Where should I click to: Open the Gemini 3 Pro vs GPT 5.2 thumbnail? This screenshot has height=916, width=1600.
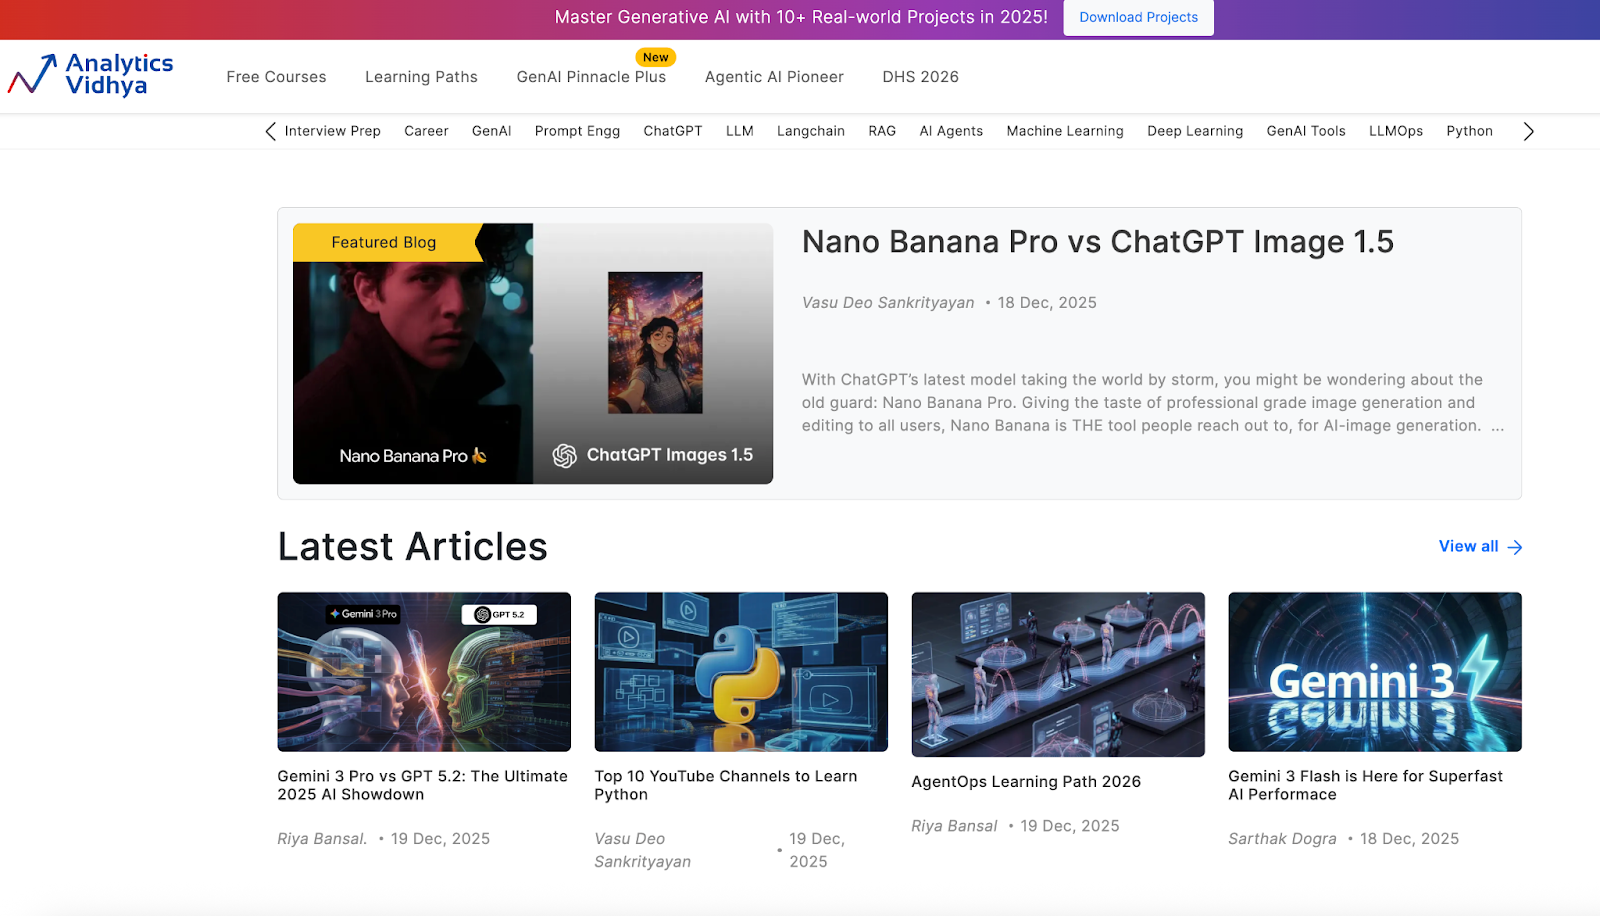pyautogui.click(x=424, y=671)
